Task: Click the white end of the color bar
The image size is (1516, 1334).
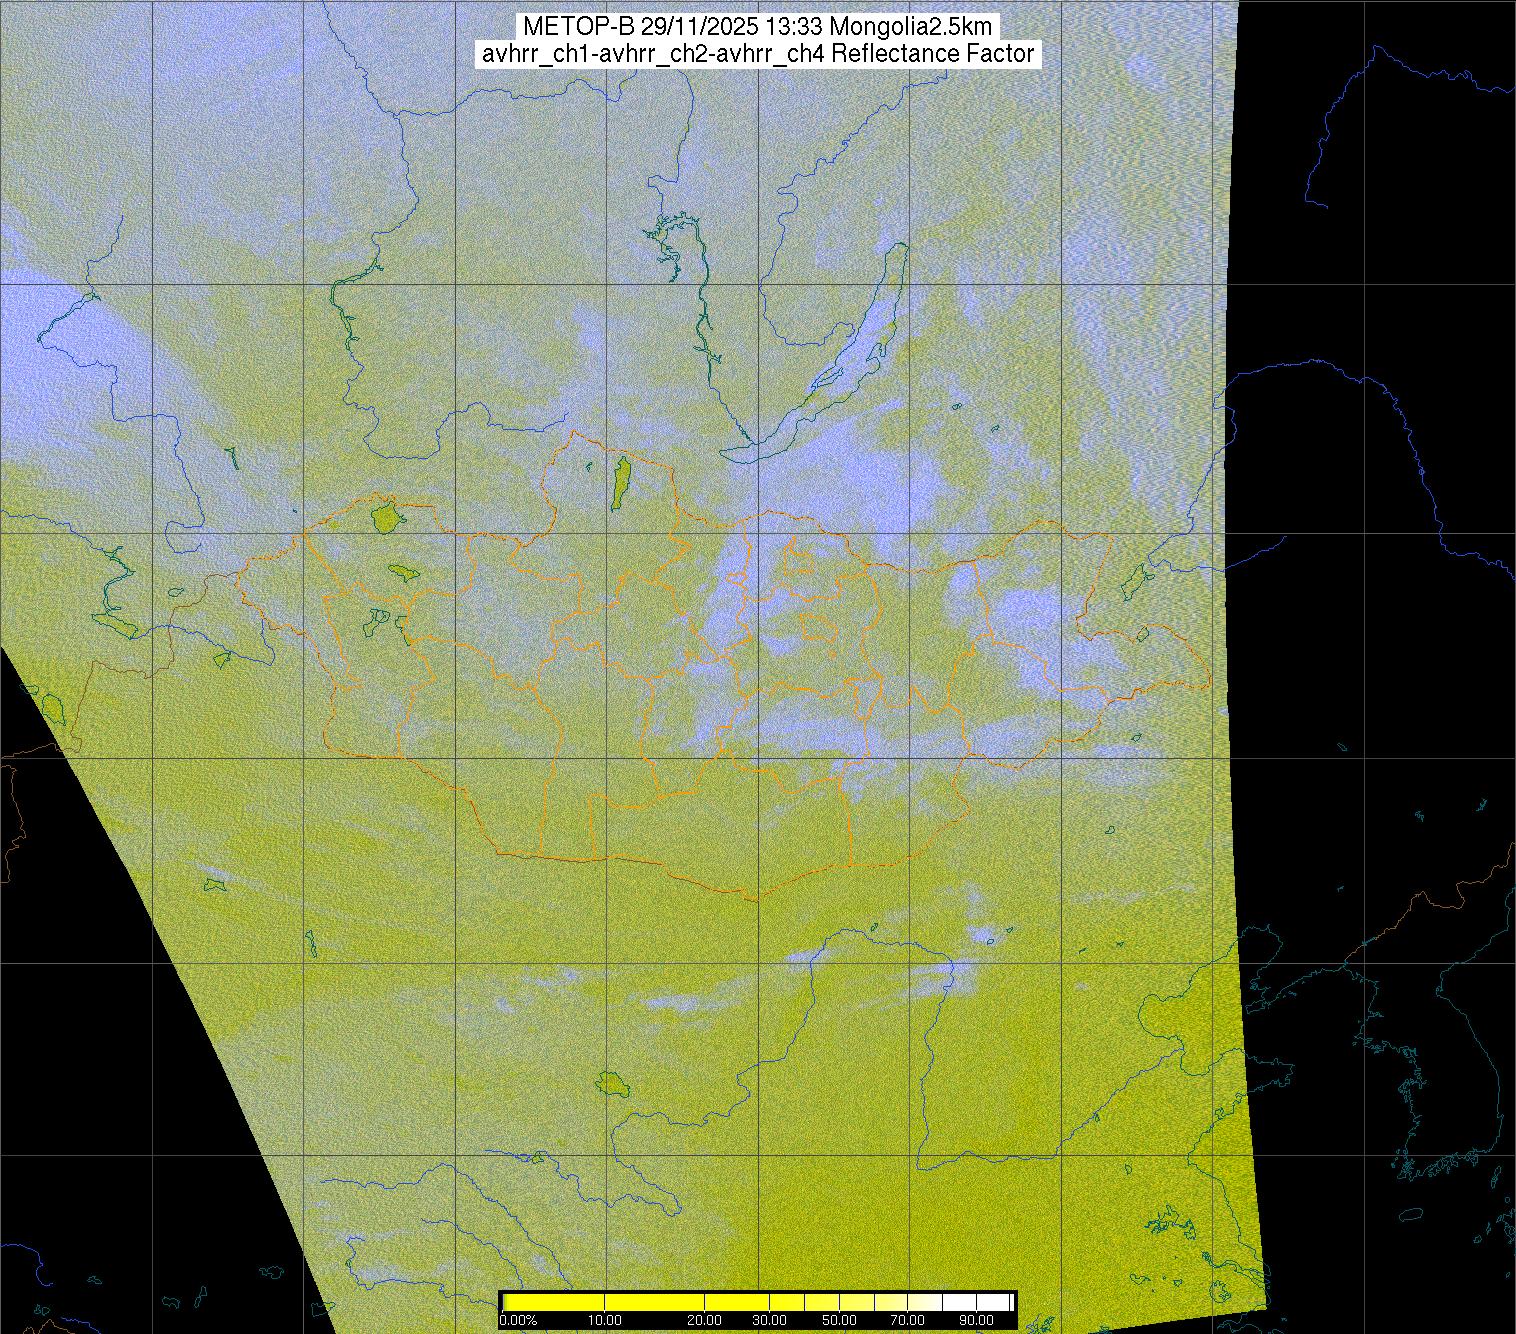Action: (995, 1302)
